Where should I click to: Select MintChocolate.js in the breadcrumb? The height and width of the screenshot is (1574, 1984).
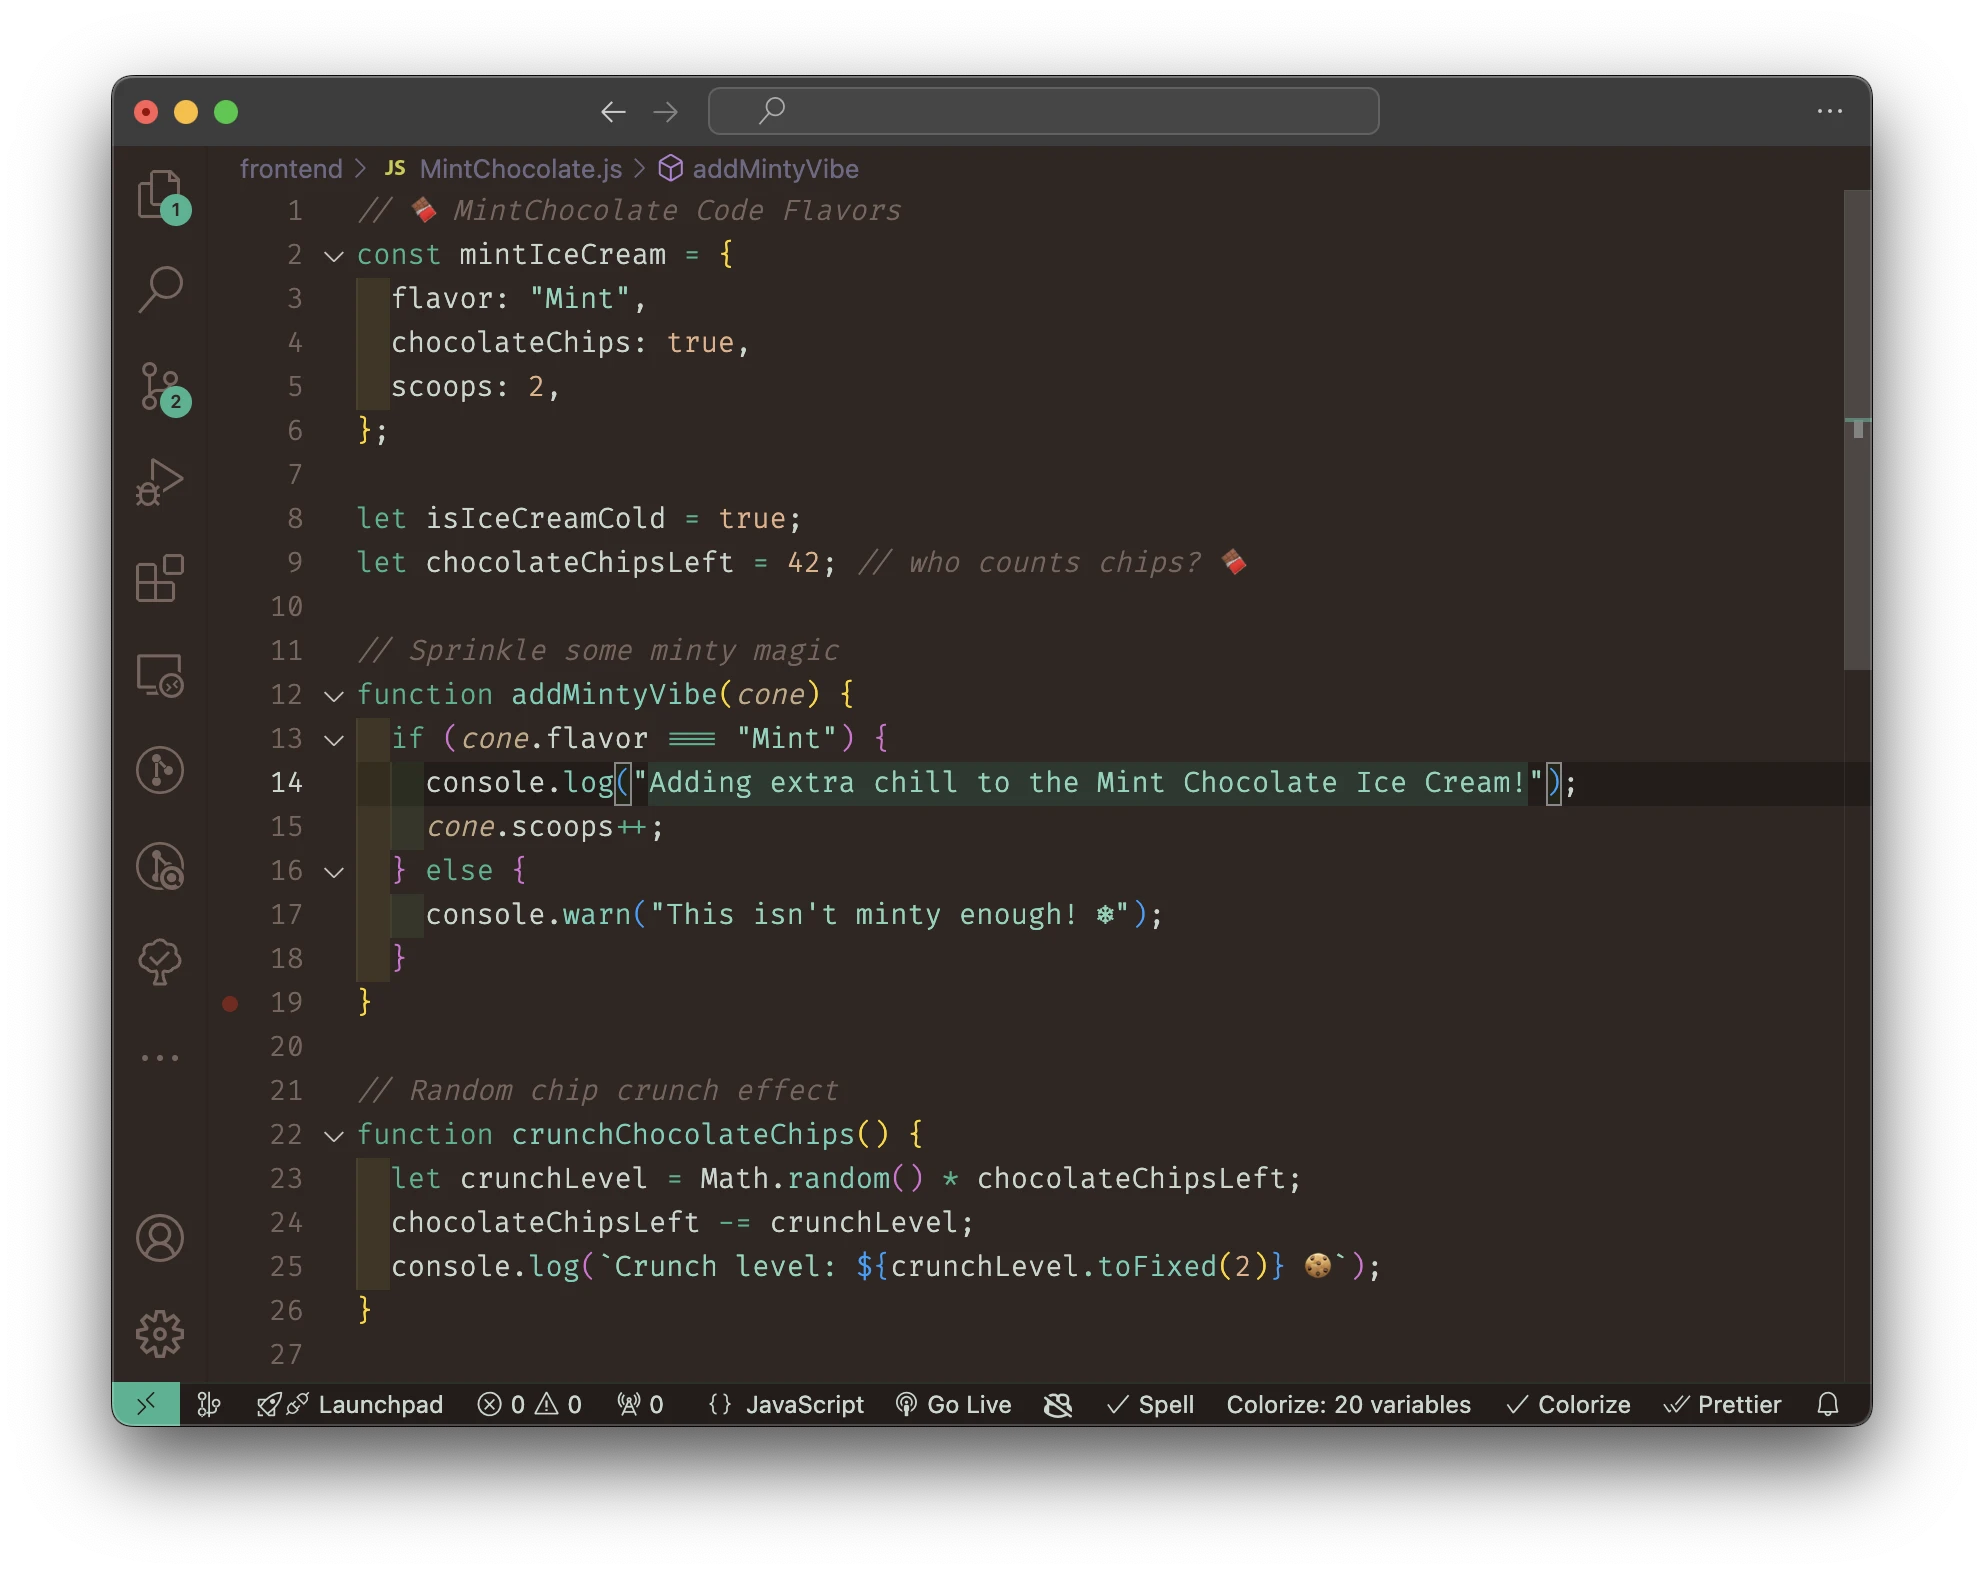tap(520, 169)
